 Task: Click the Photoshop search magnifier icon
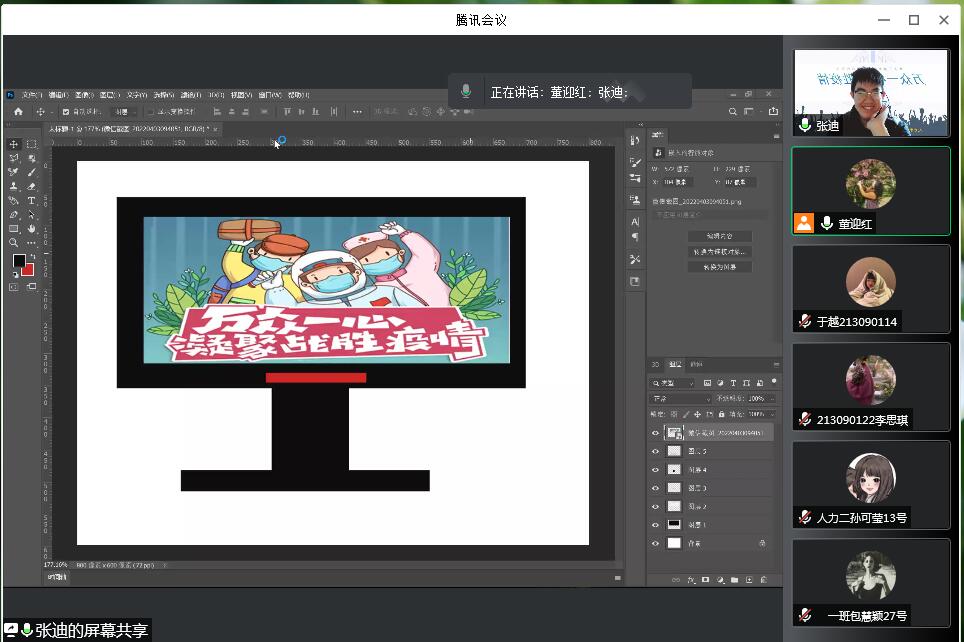pyautogui.click(x=732, y=111)
